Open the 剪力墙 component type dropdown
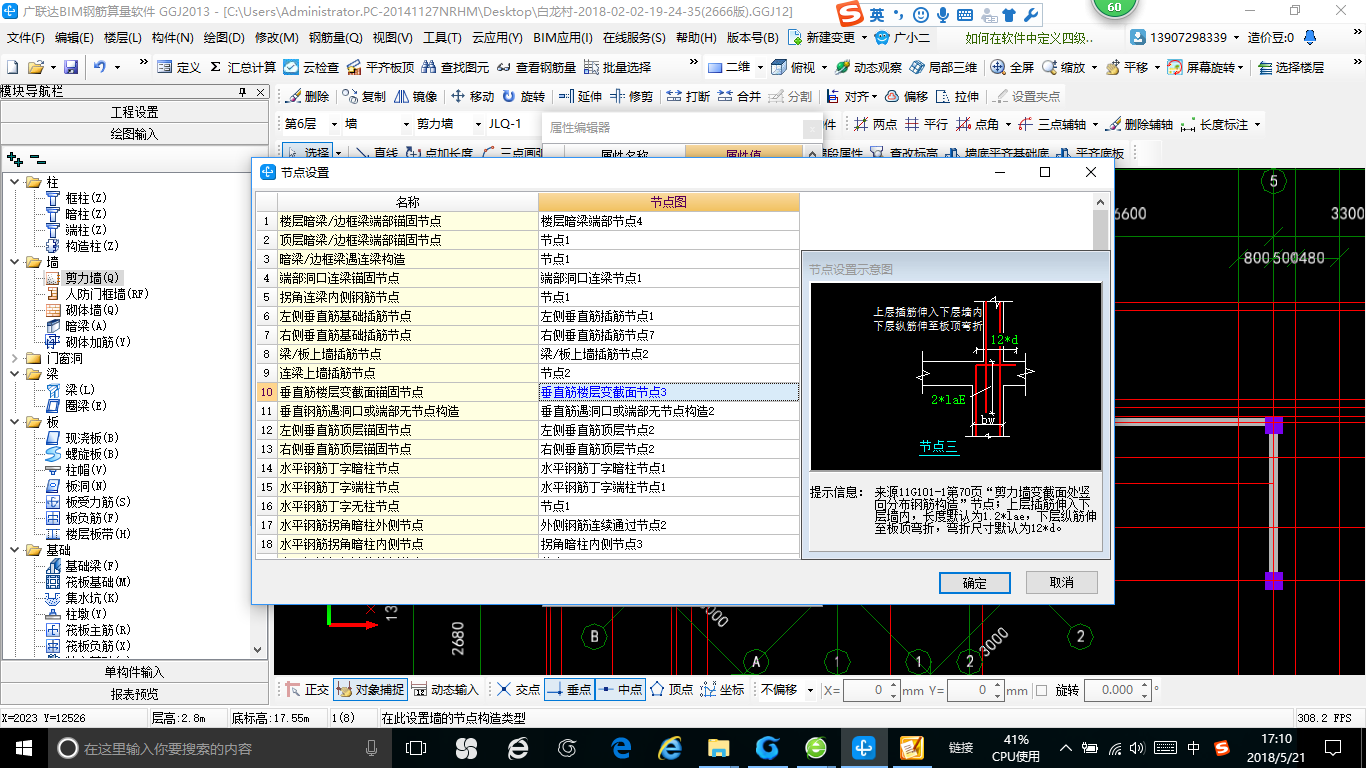Screen dimensions: 1366x768 click(448, 124)
